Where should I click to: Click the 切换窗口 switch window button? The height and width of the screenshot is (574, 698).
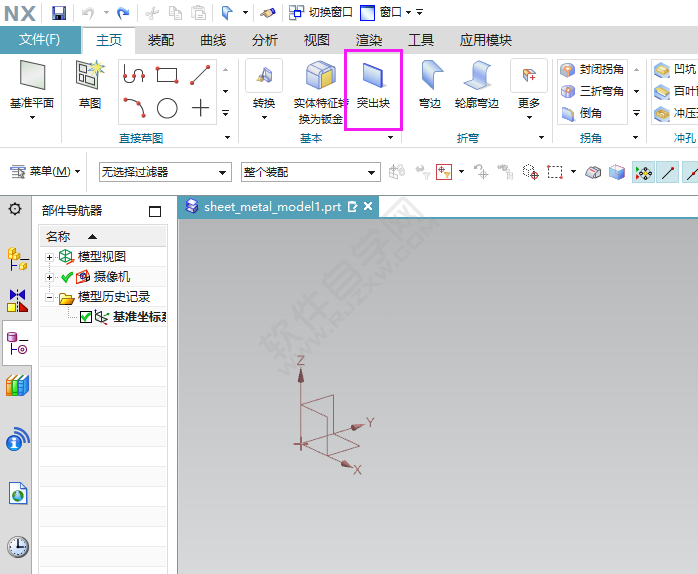point(321,12)
